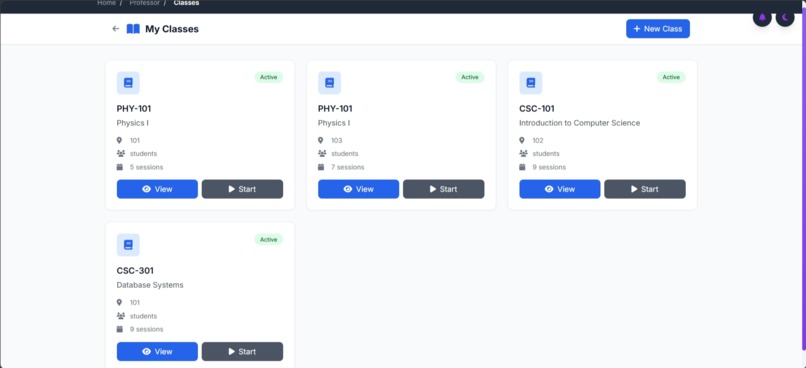This screenshot has width=806, height=368.
Task: Start the CSC-101 class
Action: tap(645, 189)
